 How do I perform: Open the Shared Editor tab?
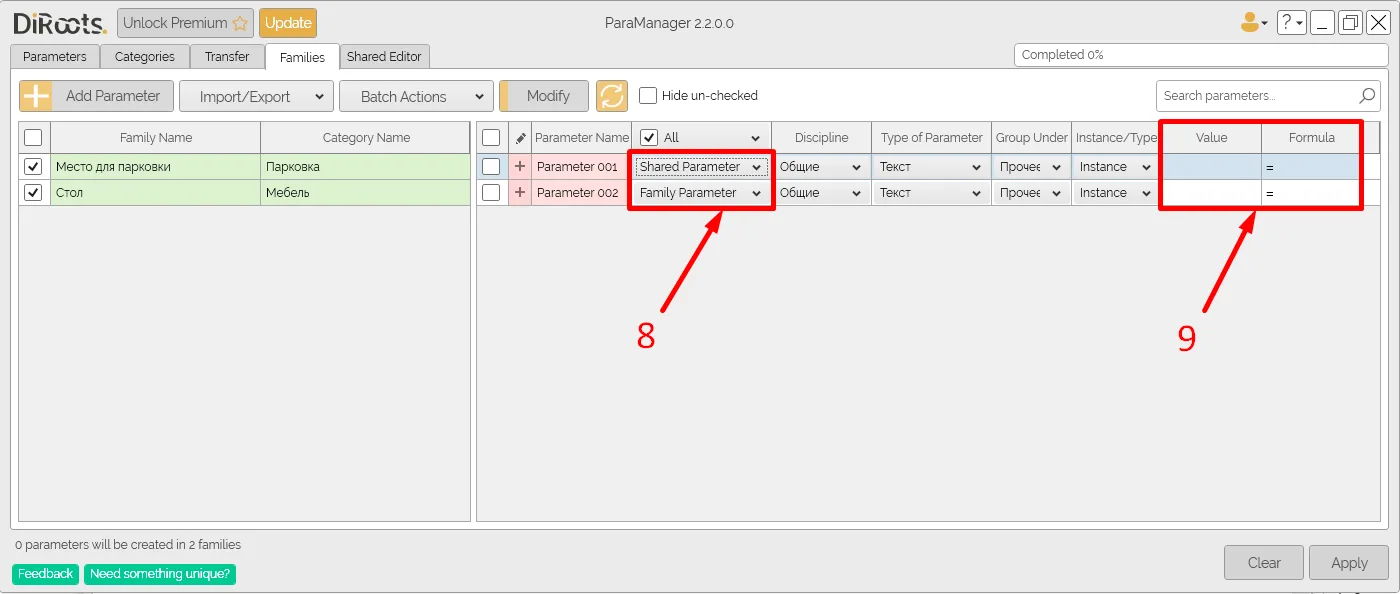point(384,57)
